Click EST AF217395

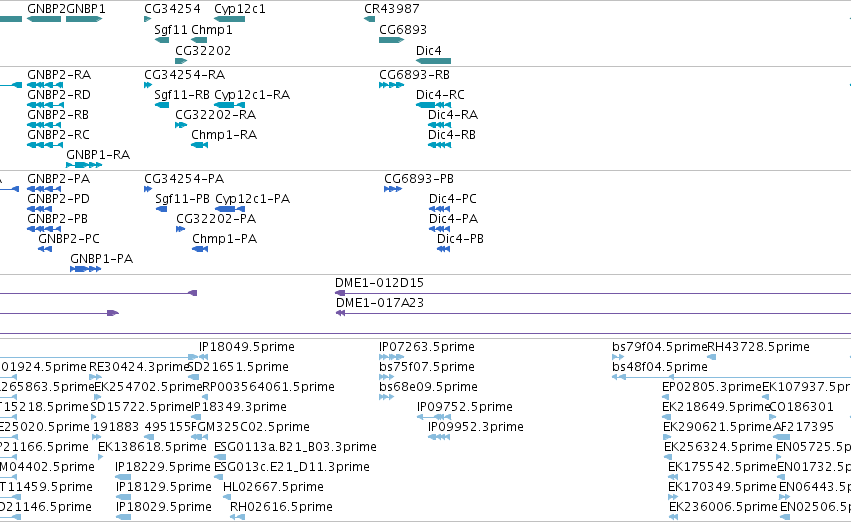(x=803, y=427)
